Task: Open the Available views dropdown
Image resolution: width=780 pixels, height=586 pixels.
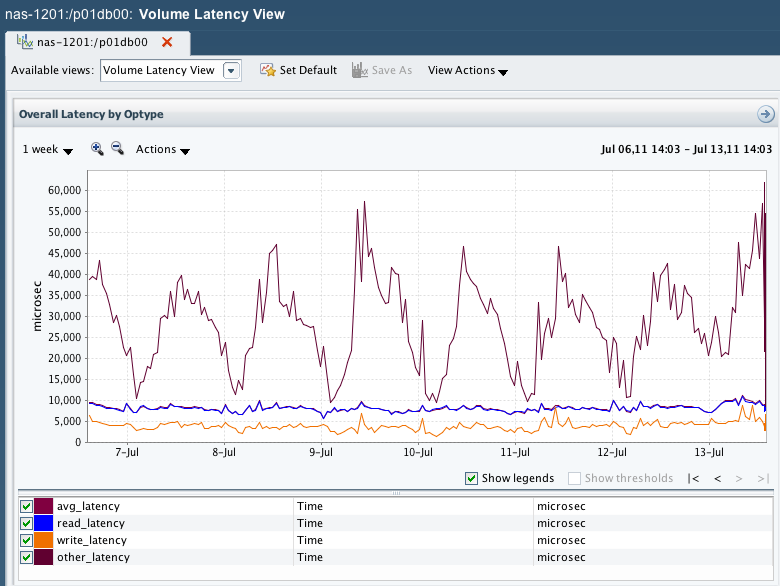Action: click(231, 70)
